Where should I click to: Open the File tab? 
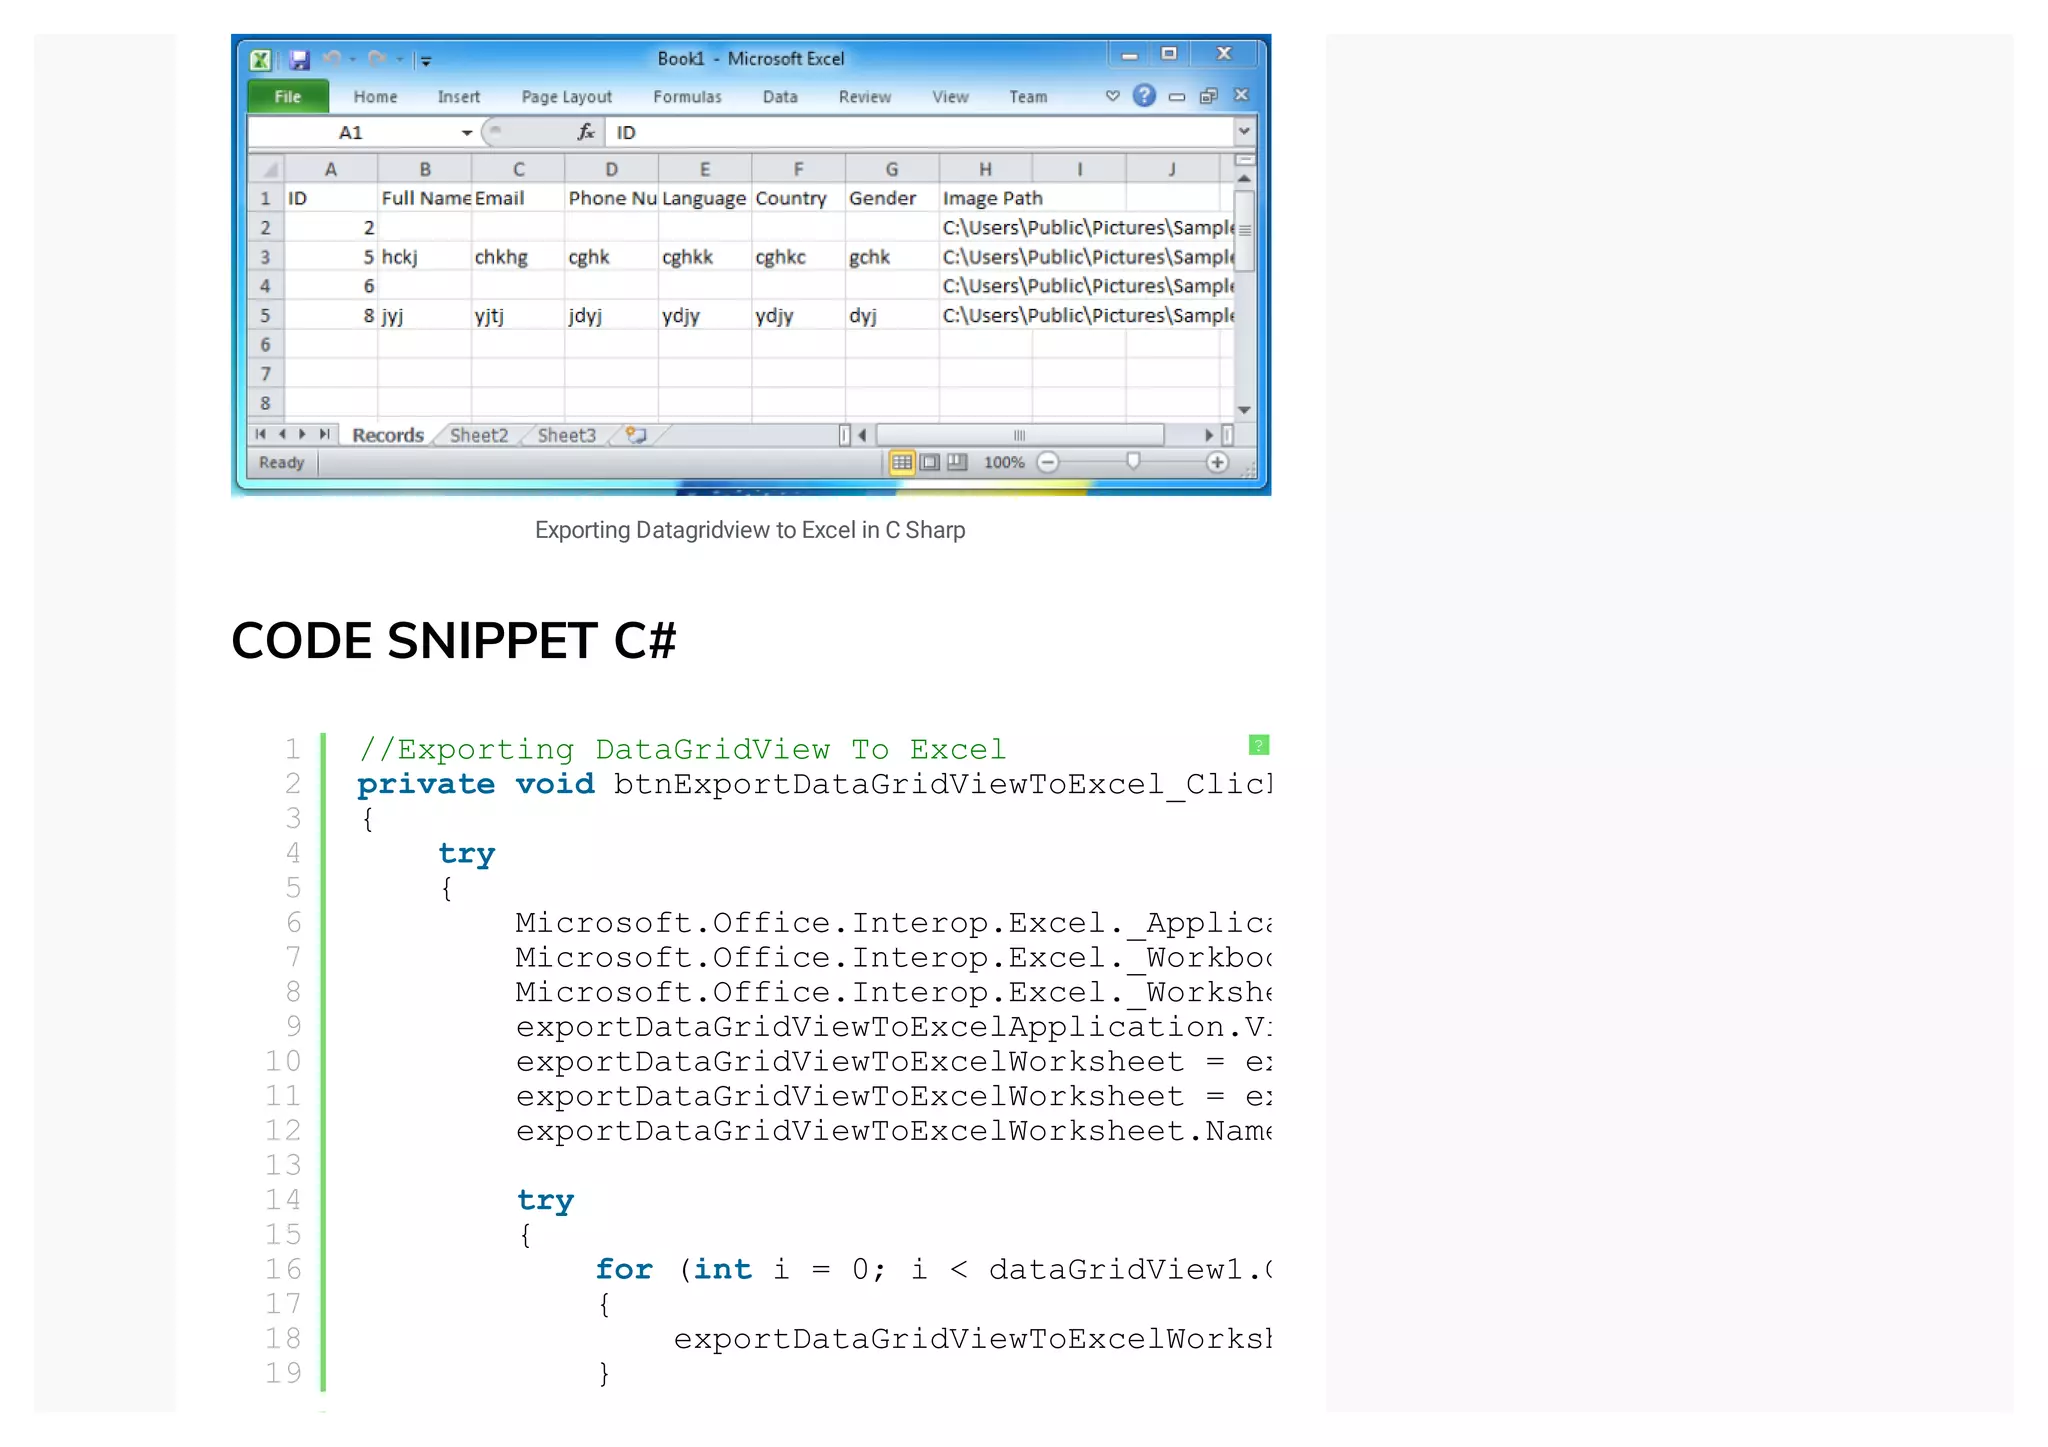click(288, 96)
